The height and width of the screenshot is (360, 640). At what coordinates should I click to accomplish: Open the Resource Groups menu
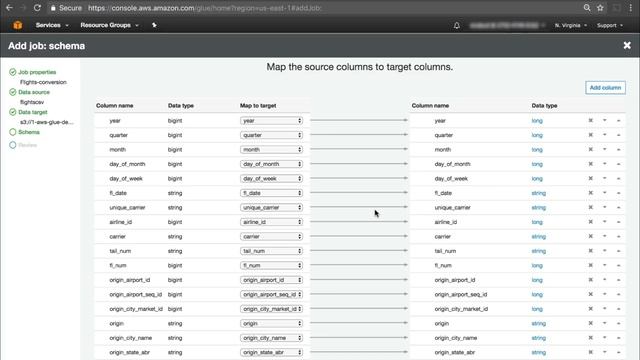[109, 25]
